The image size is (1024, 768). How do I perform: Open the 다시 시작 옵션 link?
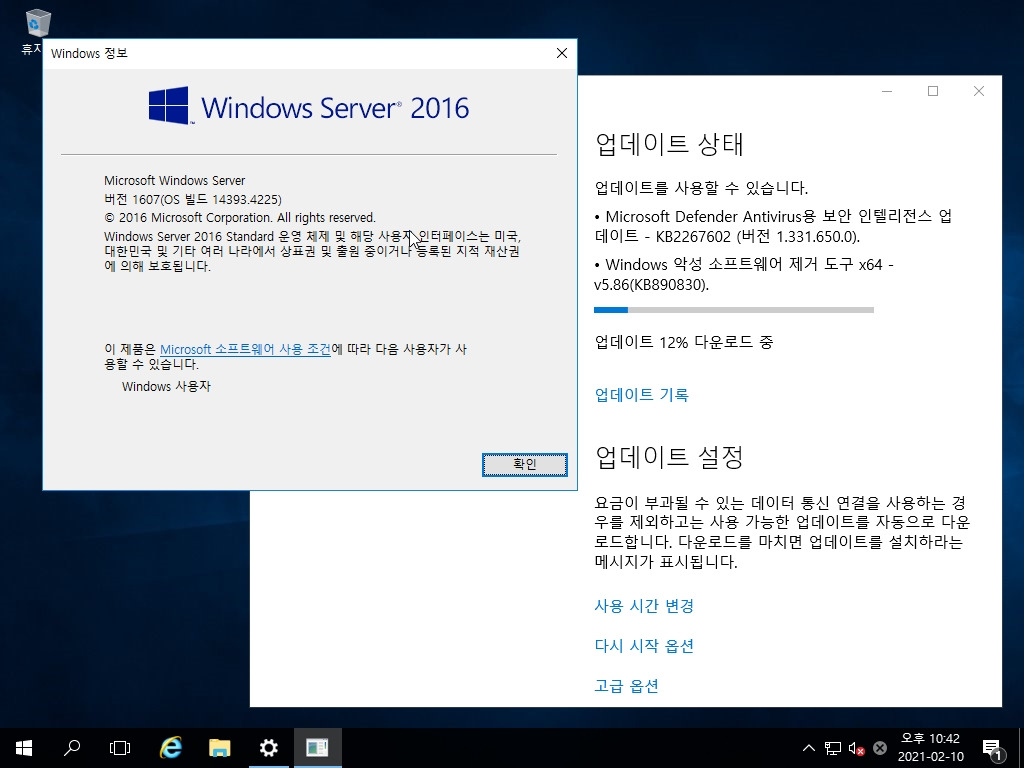644,646
